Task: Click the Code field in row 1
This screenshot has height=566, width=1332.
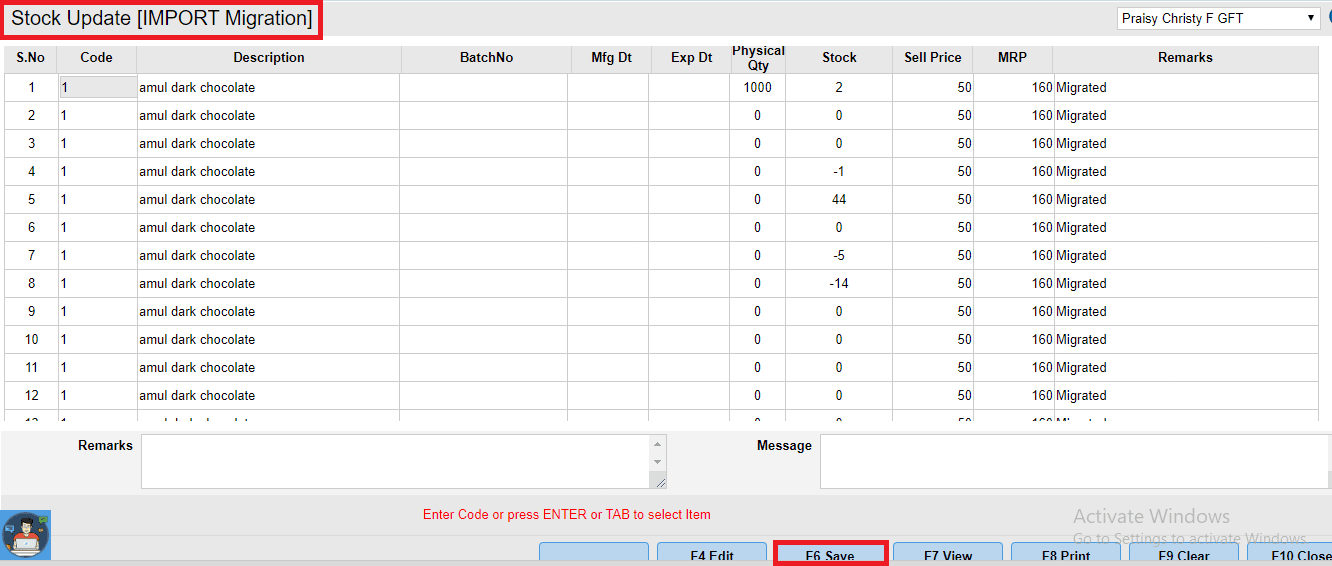Action: [x=97, y=87]
